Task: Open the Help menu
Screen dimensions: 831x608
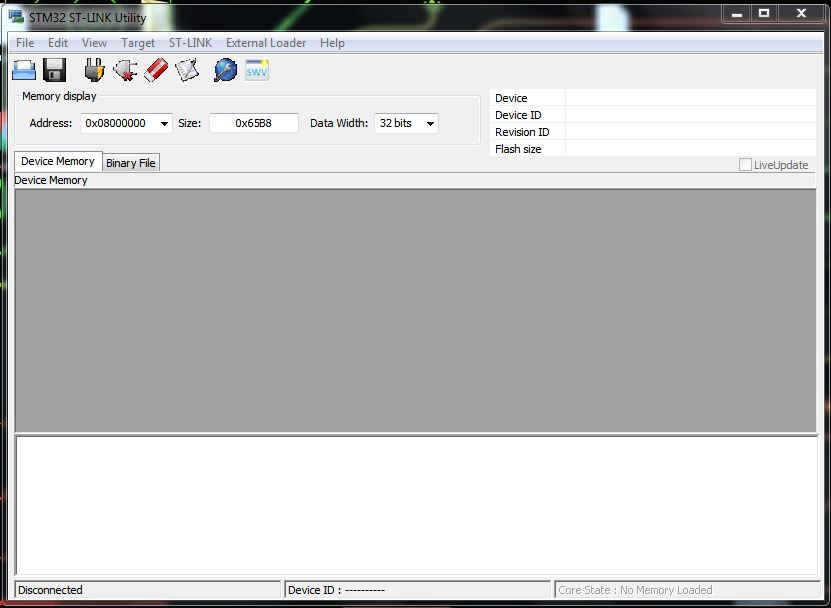Action: [332, 43]
